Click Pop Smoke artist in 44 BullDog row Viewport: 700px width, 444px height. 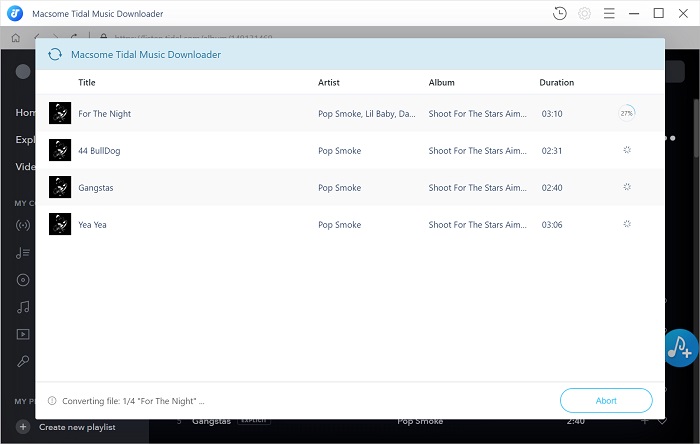pos(339,151)
